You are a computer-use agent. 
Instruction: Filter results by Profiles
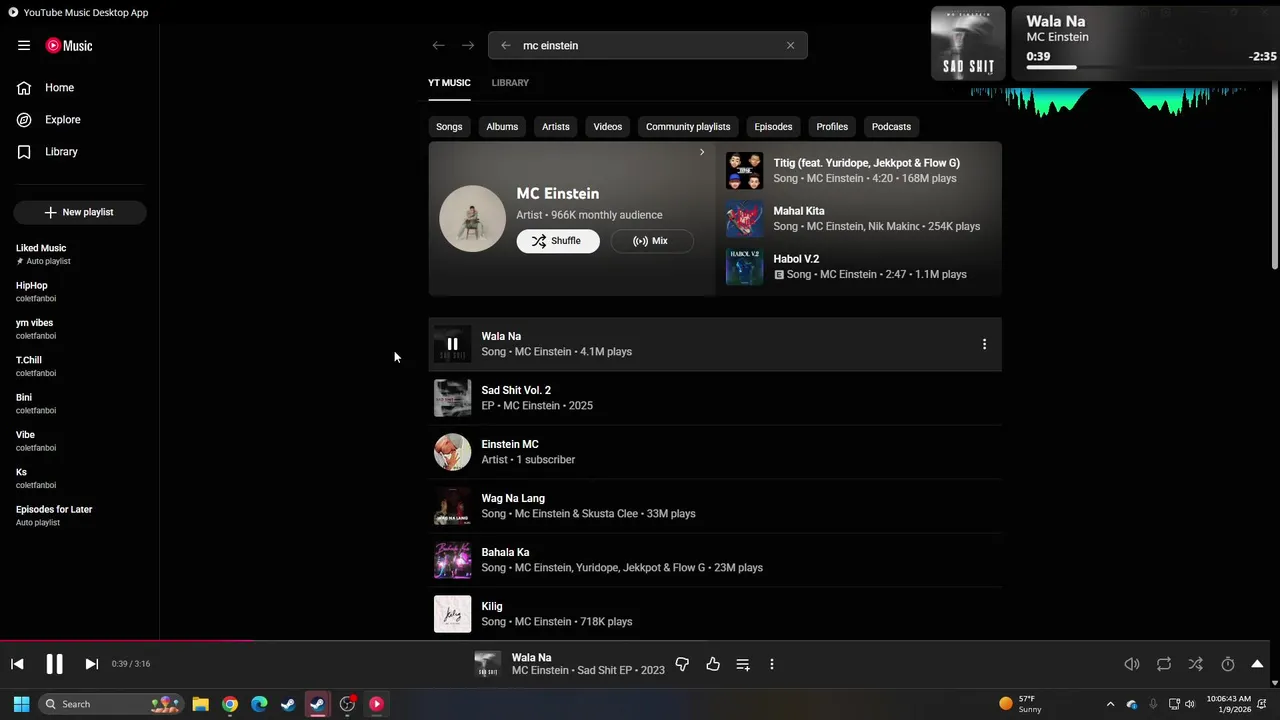pyautogui.click(x=832, y=127)
